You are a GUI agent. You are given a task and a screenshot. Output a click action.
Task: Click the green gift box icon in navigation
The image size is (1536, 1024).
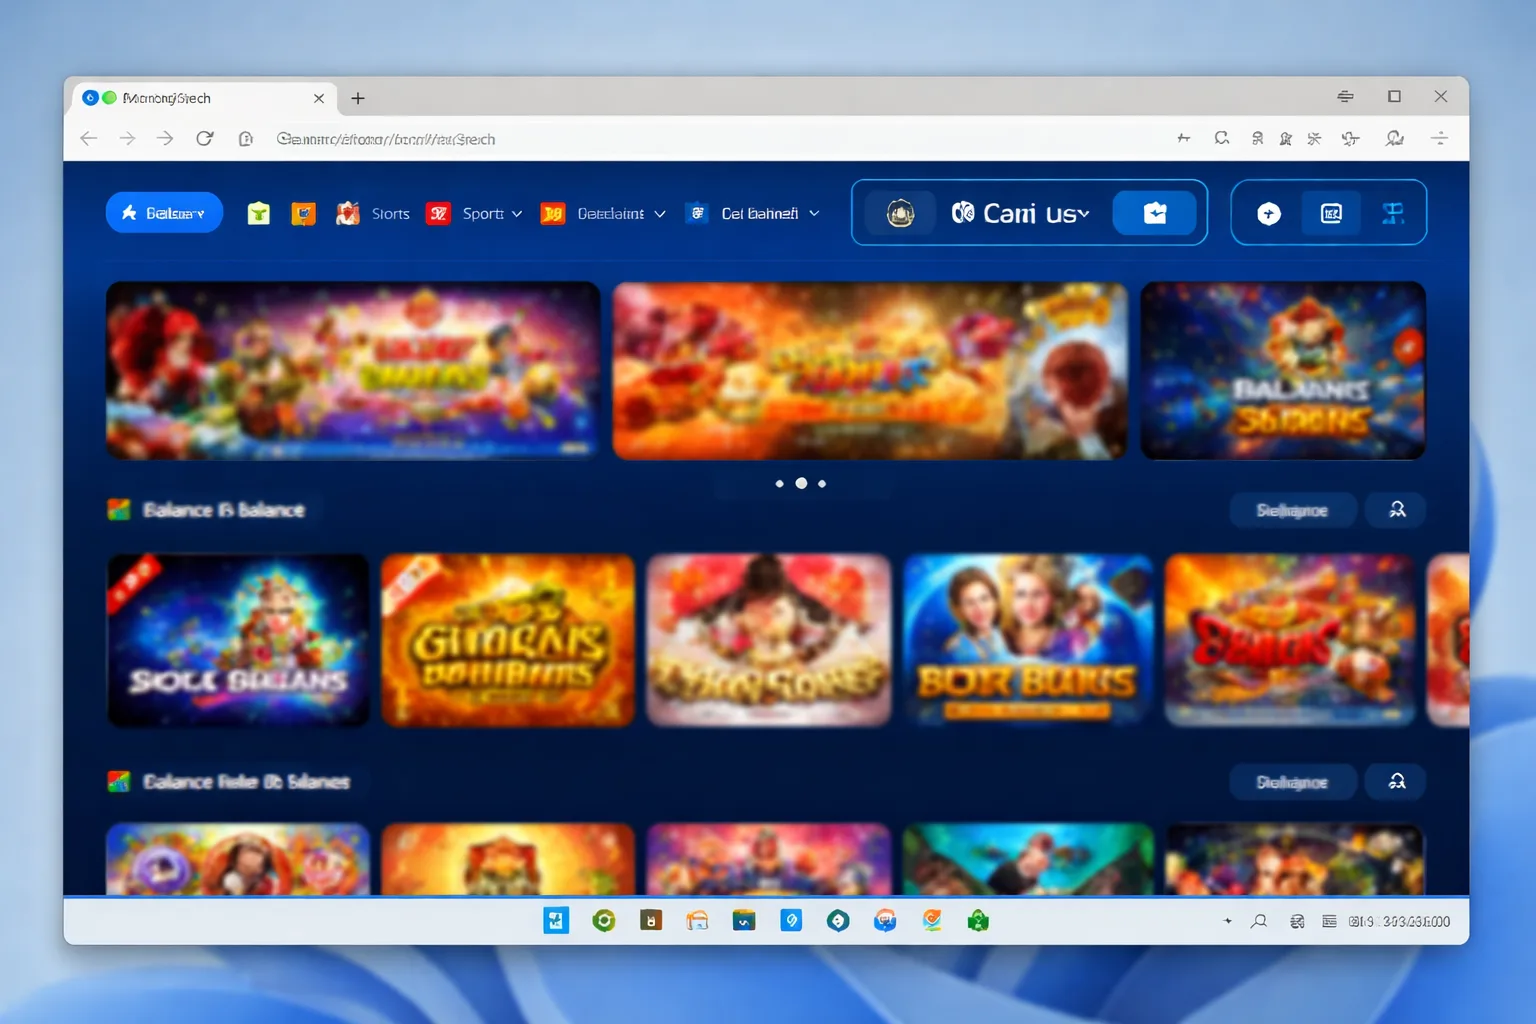coord(259,213)
